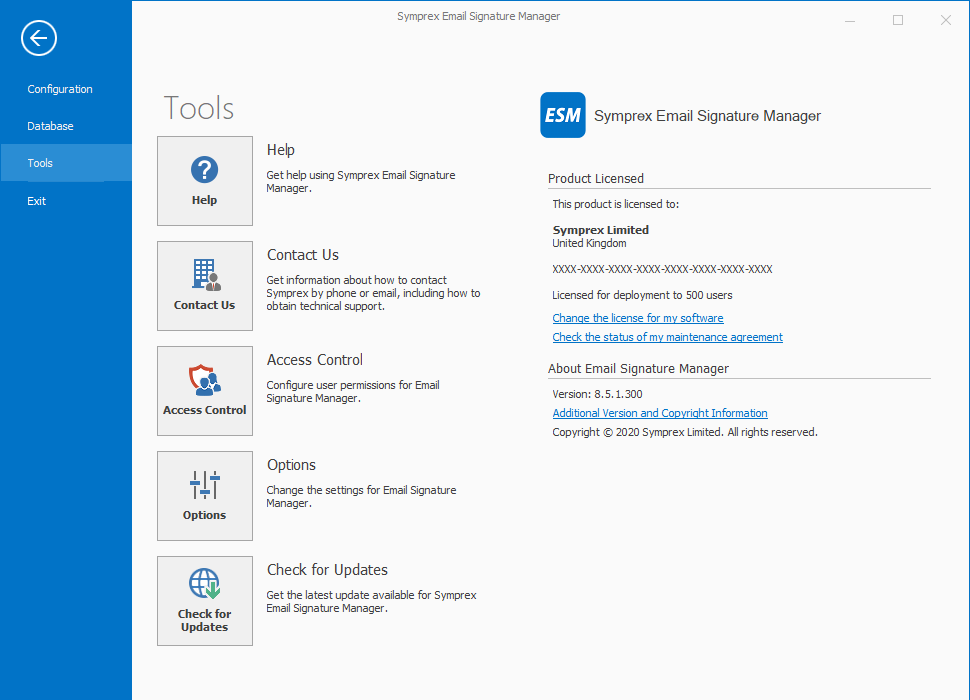Click the back arrow circle icon
This screenshot has height=700, width=970.
(39, 38)
